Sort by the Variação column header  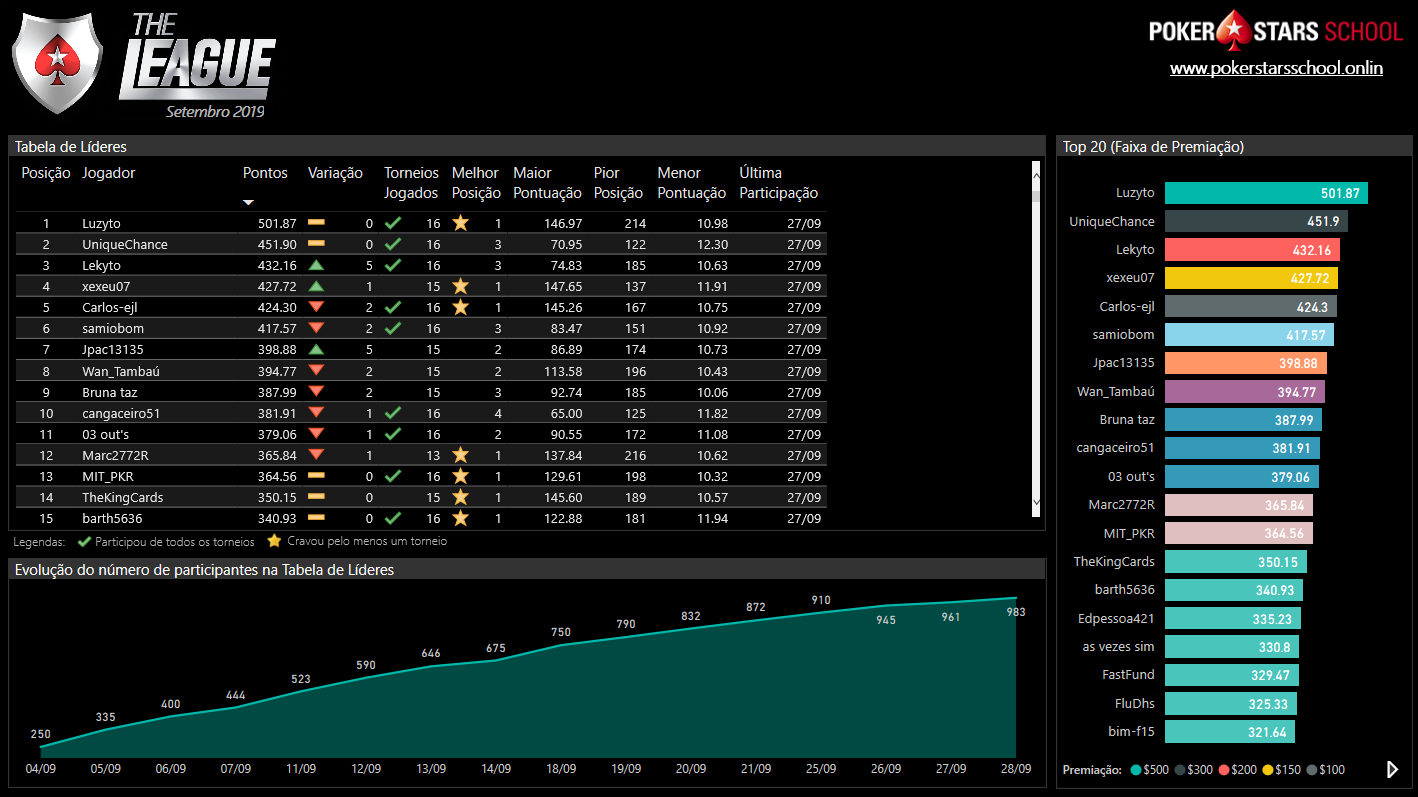click(x=335, y=173)
